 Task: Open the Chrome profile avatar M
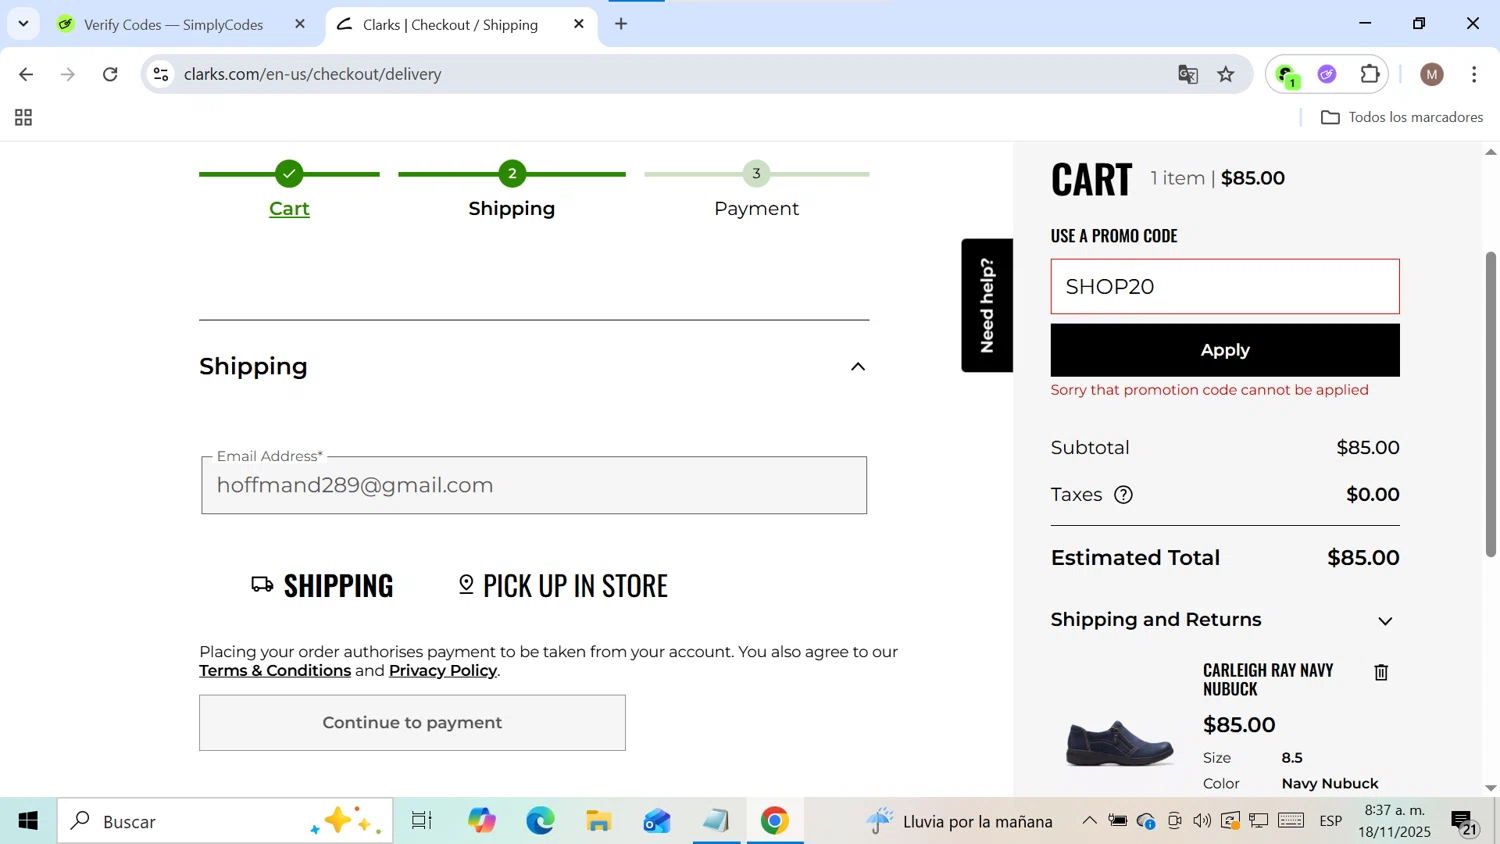click(x=1432, y=74)
